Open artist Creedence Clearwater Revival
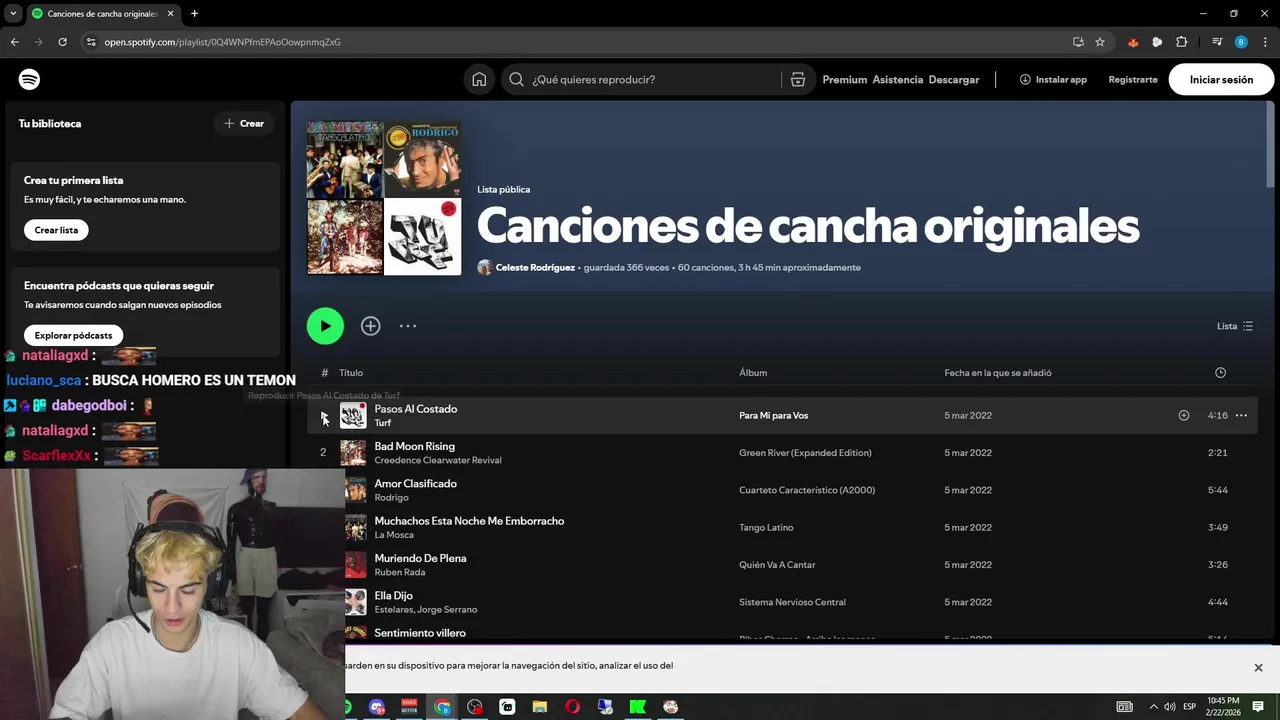Viewport: 1280px width, 720px height. click(438, 460)
